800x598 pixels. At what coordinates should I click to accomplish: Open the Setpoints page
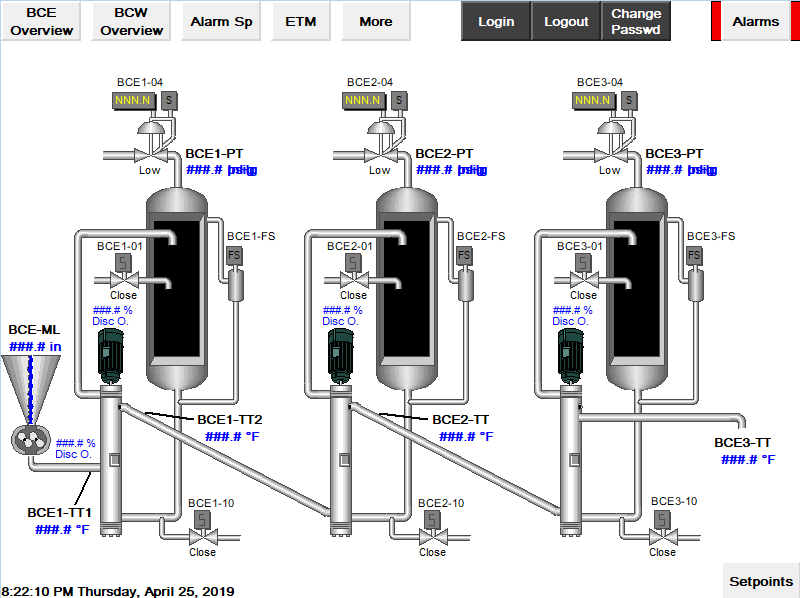[761, 581]
